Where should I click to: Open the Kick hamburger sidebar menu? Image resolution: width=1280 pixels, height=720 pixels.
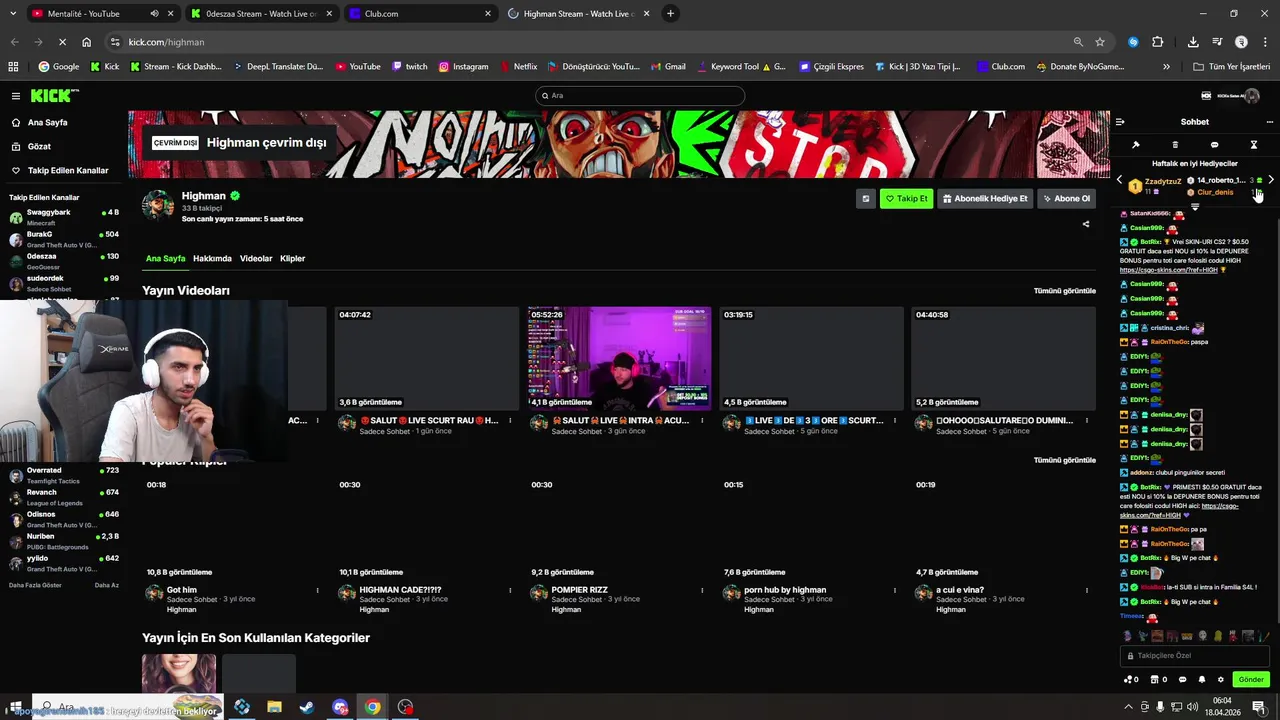16,96
